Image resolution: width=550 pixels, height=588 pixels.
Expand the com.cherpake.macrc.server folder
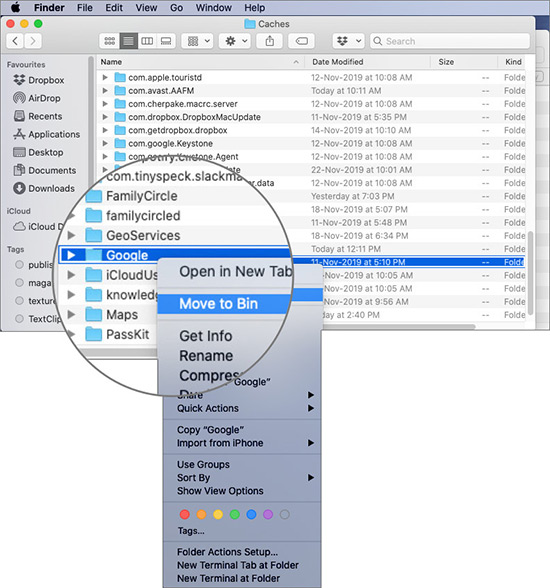point(105,104)
